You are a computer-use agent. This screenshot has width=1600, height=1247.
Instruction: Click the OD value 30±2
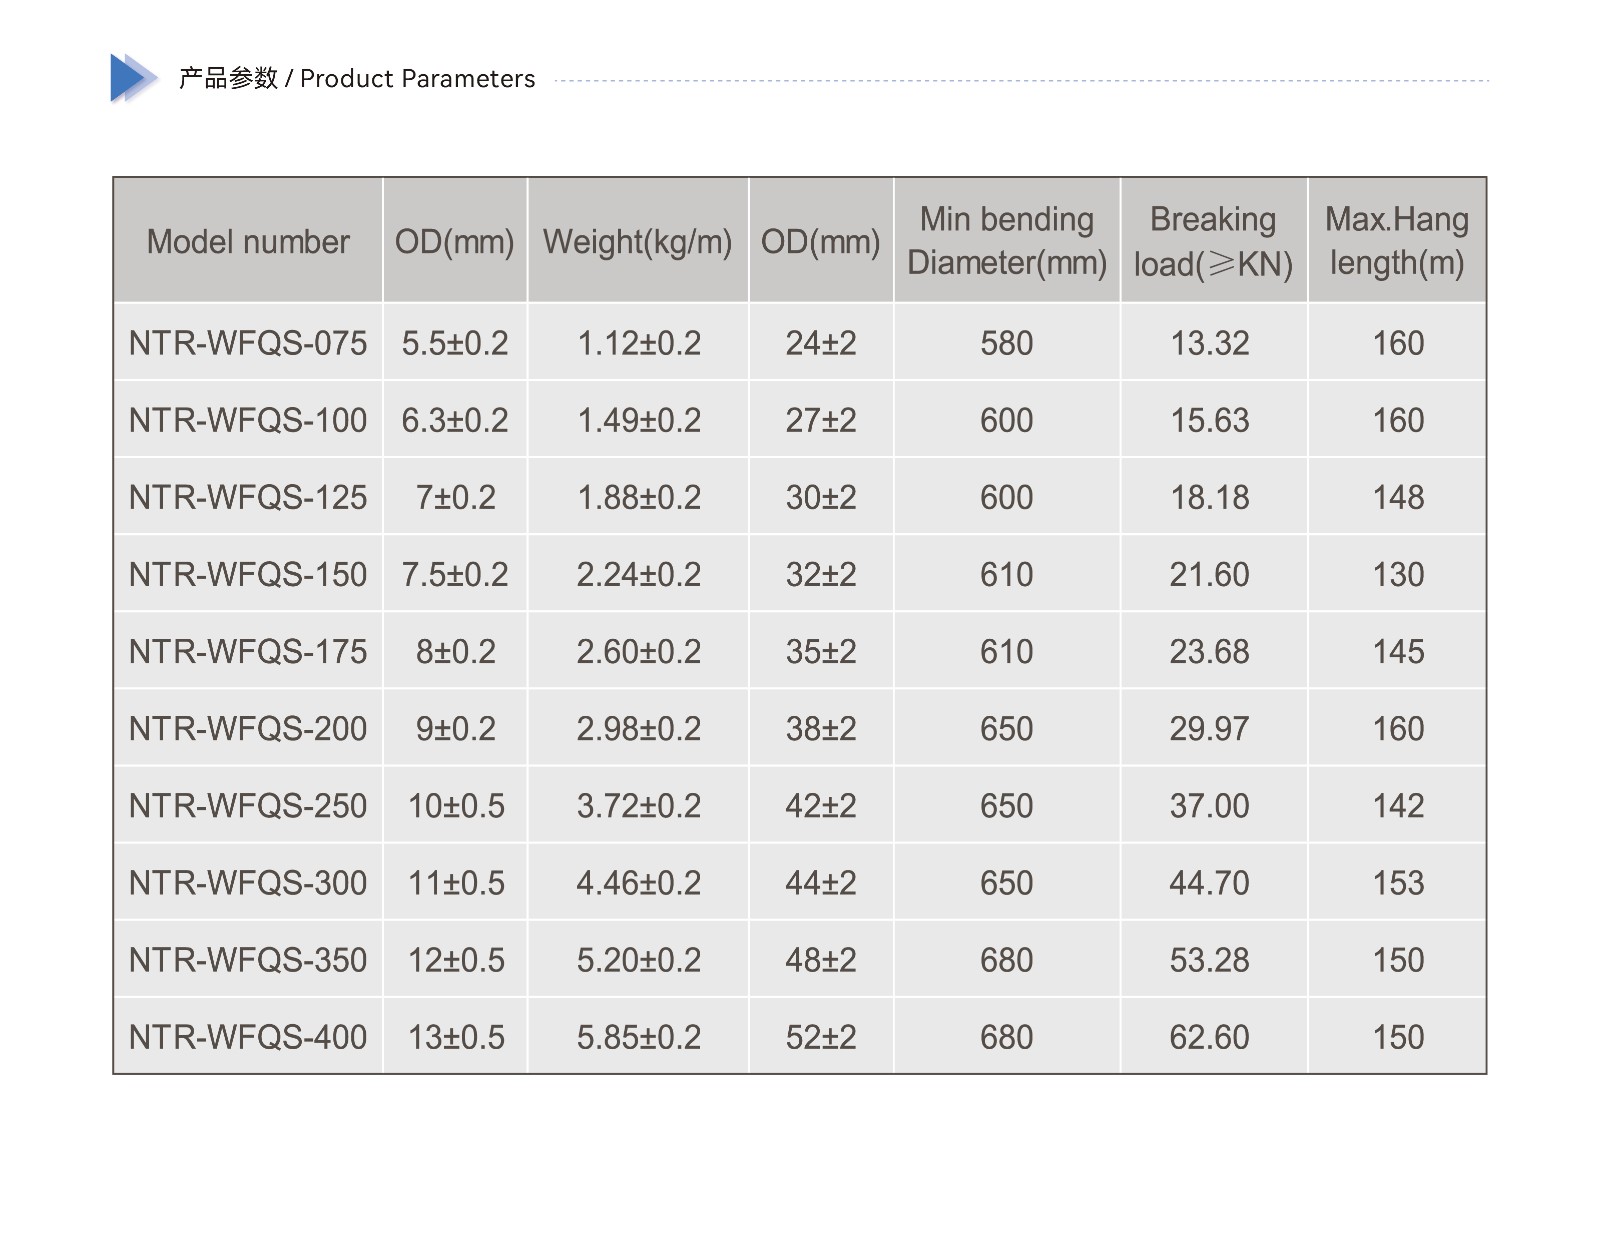pos(821,497)
